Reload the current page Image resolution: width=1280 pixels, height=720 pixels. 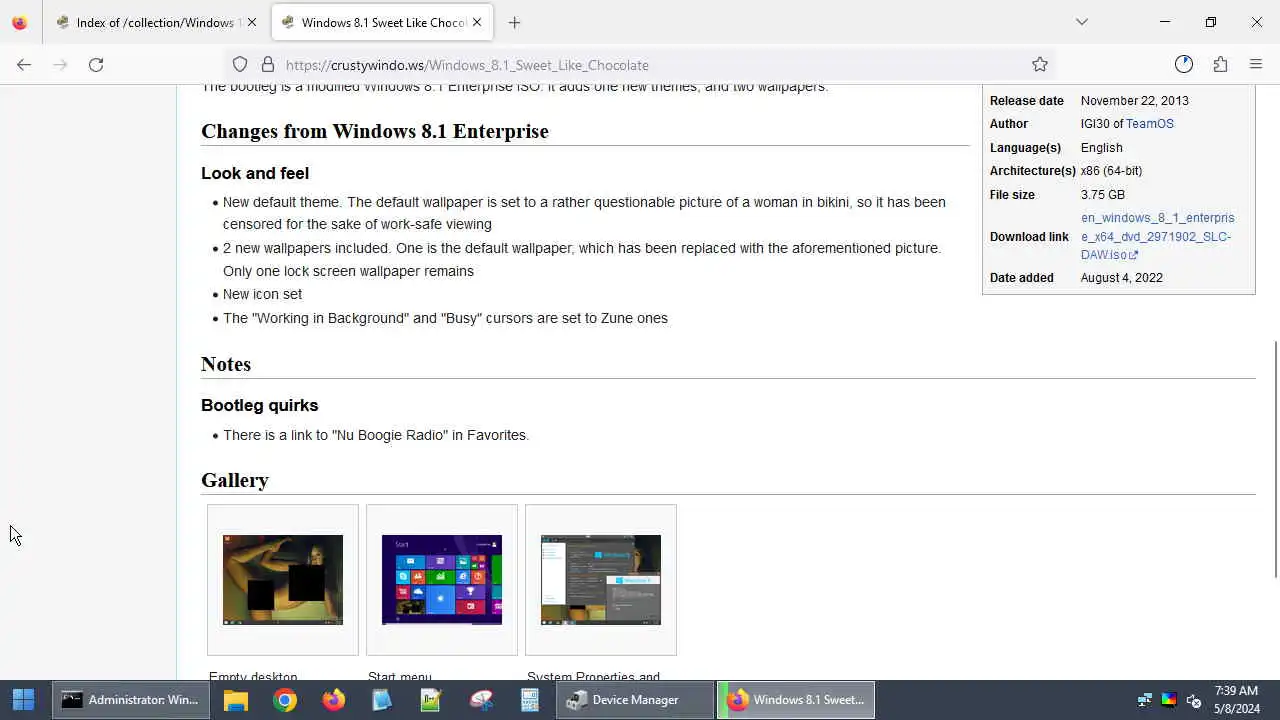96,65
